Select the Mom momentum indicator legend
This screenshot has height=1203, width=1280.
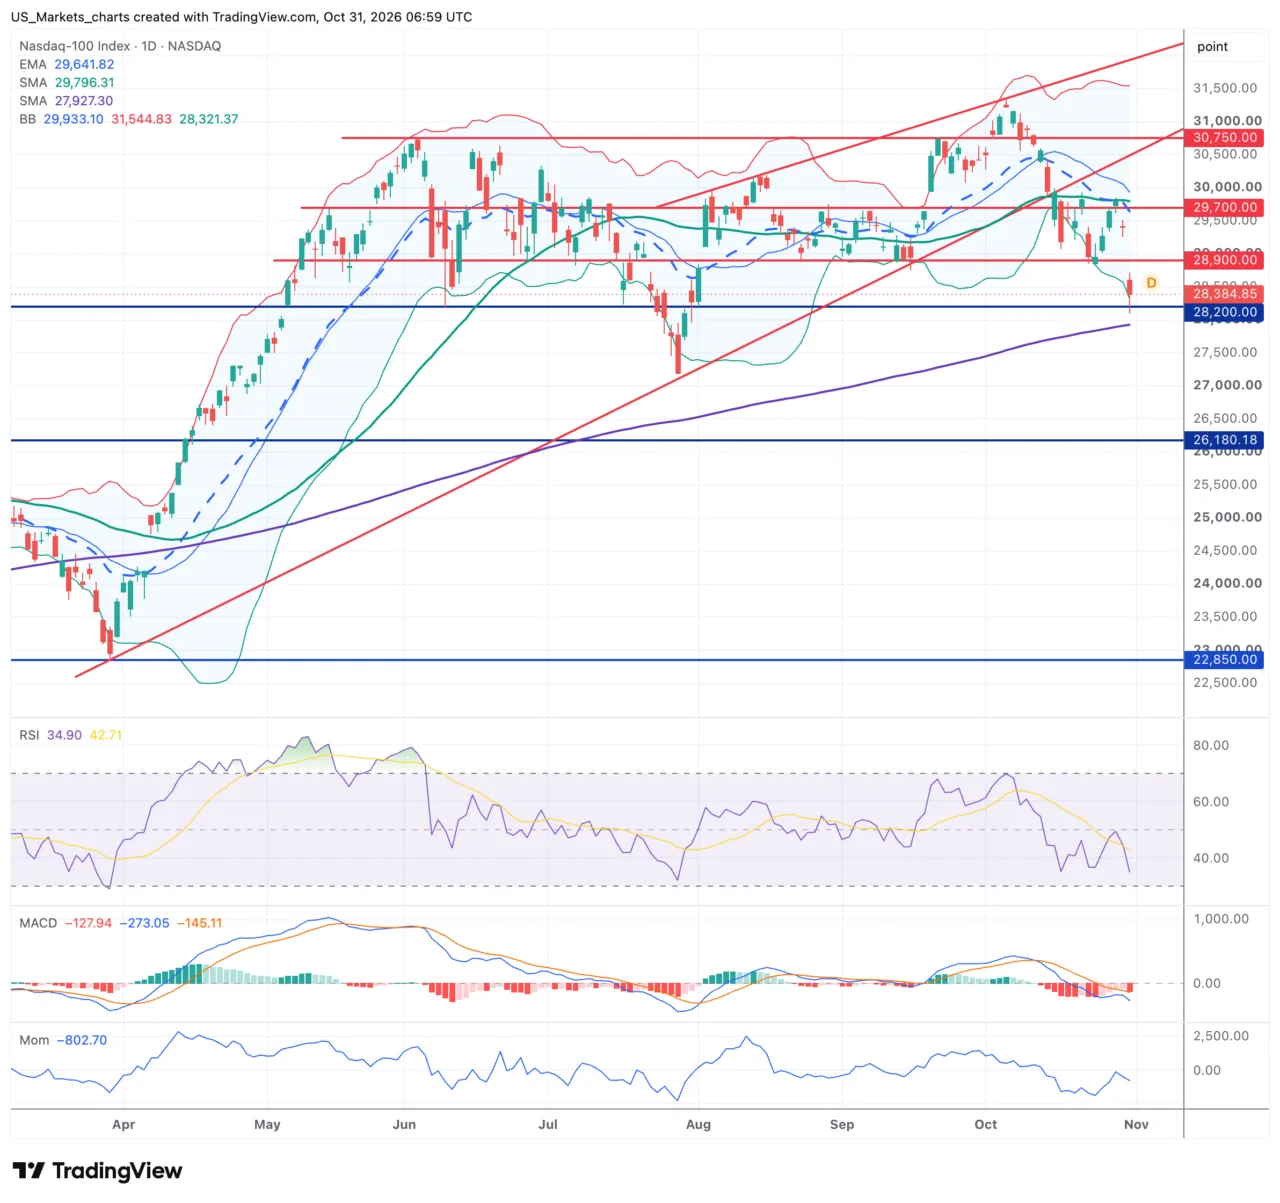[x=34, y=1040]
